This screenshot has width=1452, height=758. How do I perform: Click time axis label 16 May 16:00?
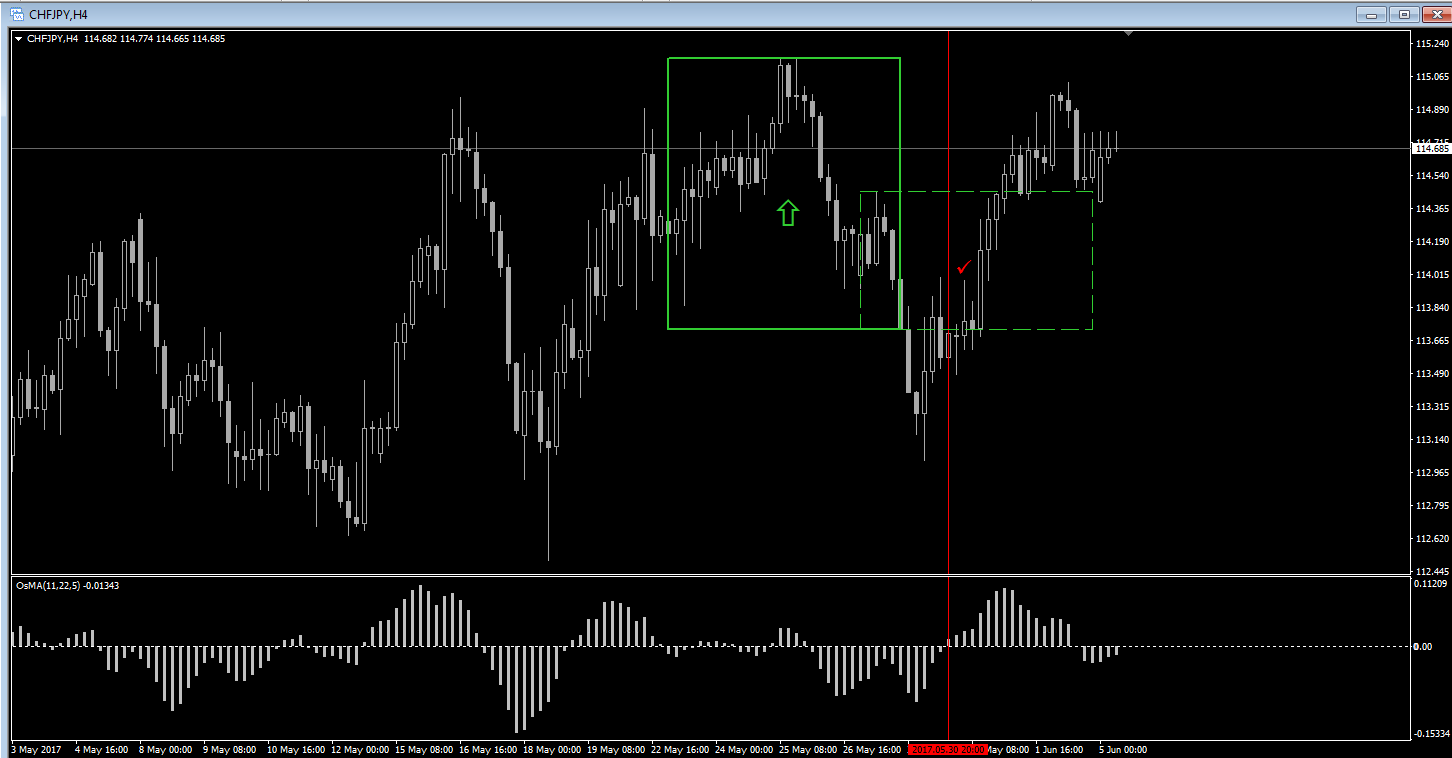[489, 749]
